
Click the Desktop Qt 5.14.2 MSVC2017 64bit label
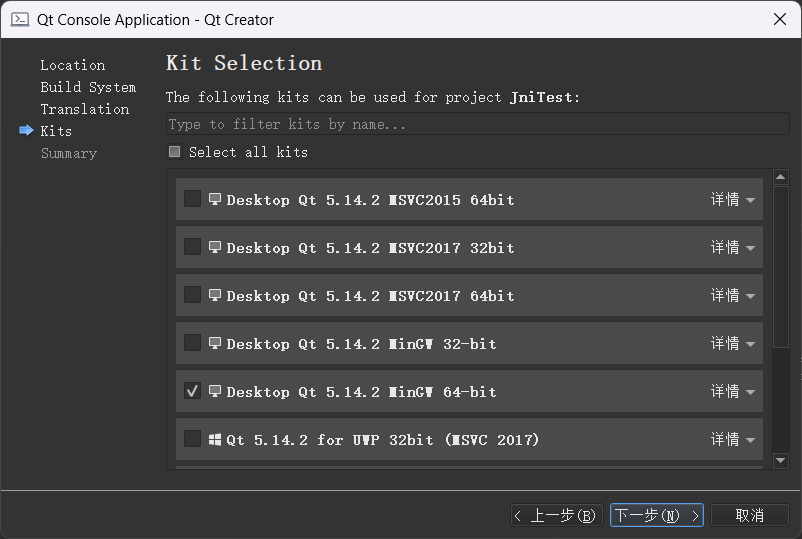tap(370, 296)
